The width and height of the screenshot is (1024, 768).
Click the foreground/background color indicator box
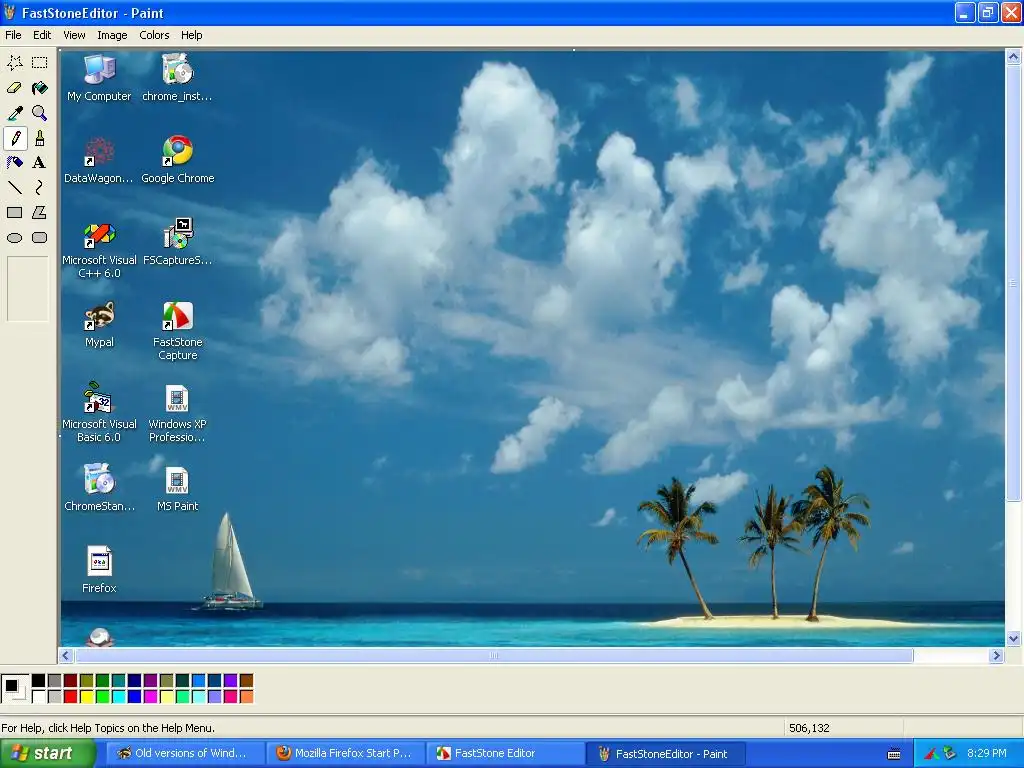pos(14,688)
